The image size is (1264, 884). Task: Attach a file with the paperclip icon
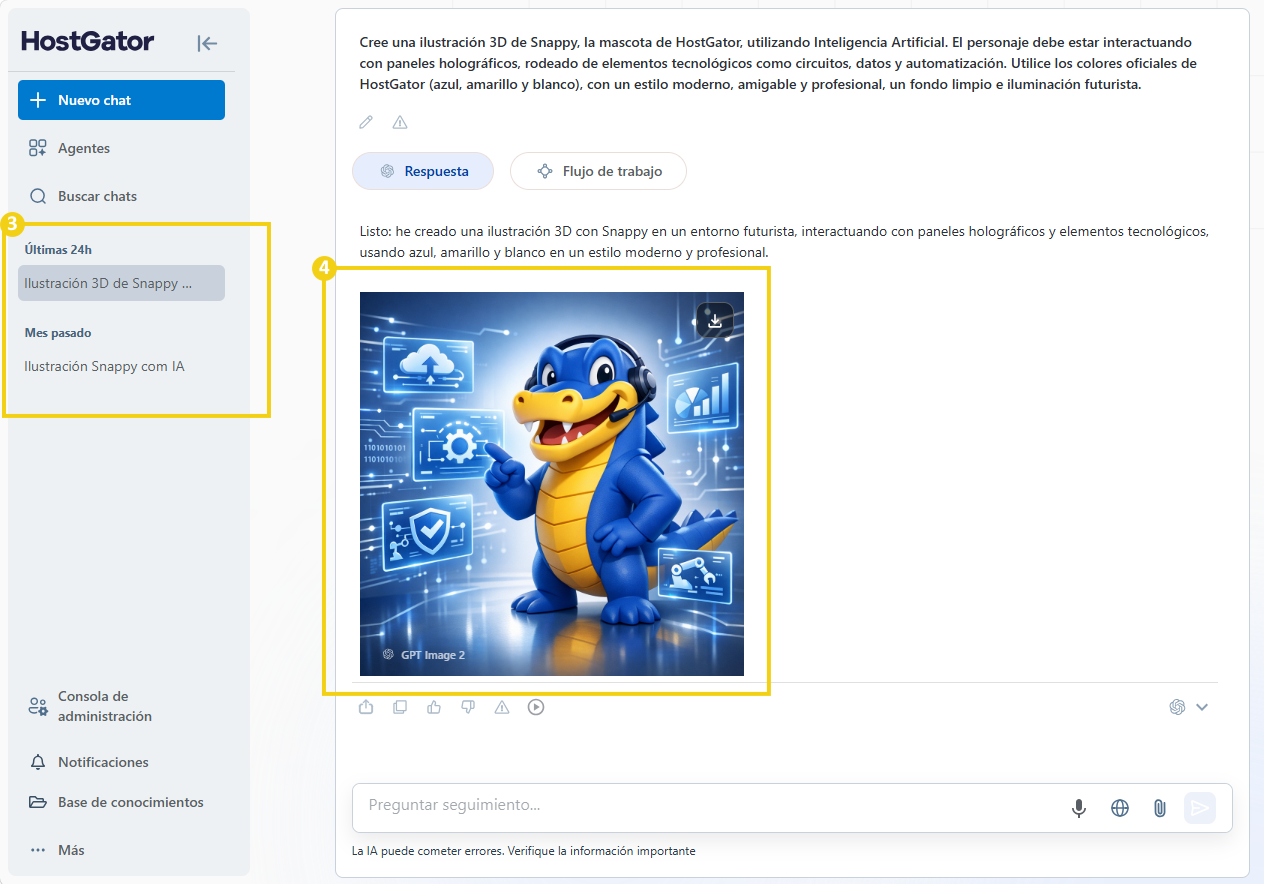tap(1160, 808)
